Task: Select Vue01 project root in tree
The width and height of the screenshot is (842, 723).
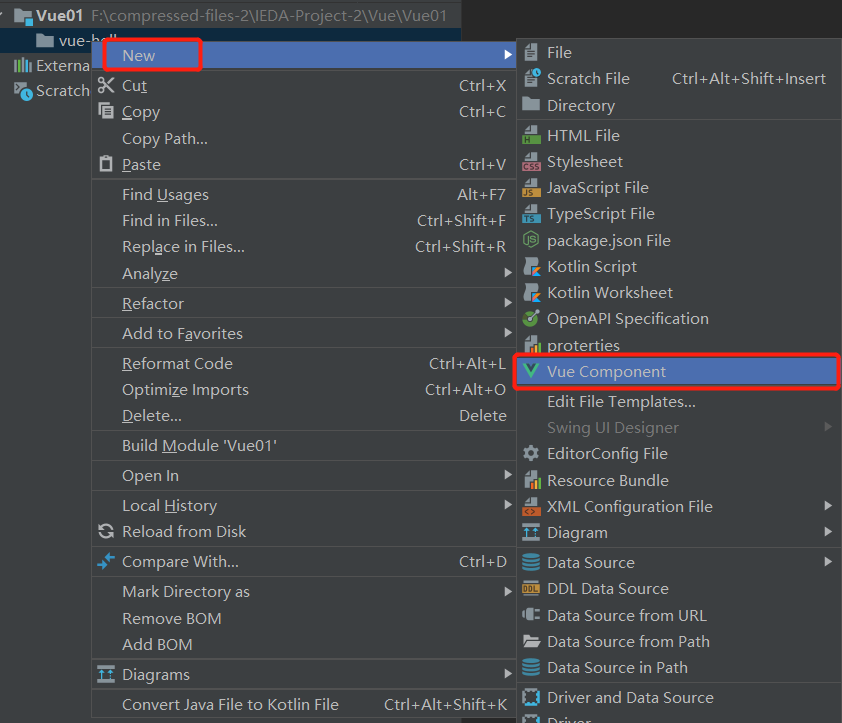Action: point(60,16)
